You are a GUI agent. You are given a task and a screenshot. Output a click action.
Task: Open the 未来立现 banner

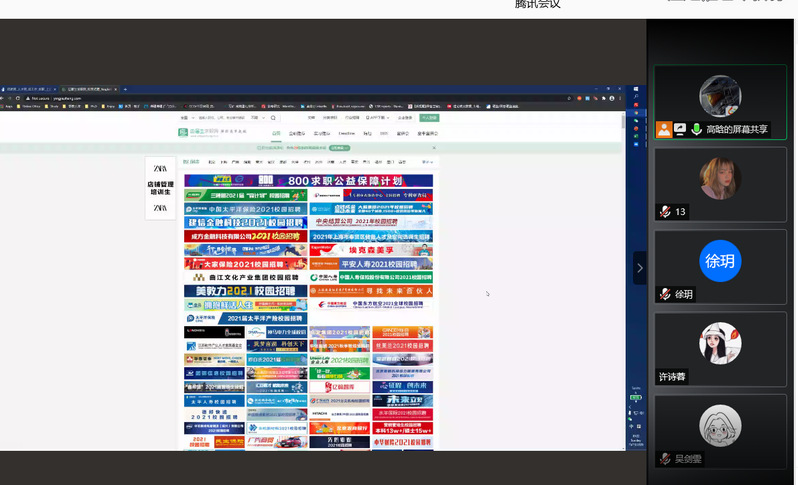403,401
